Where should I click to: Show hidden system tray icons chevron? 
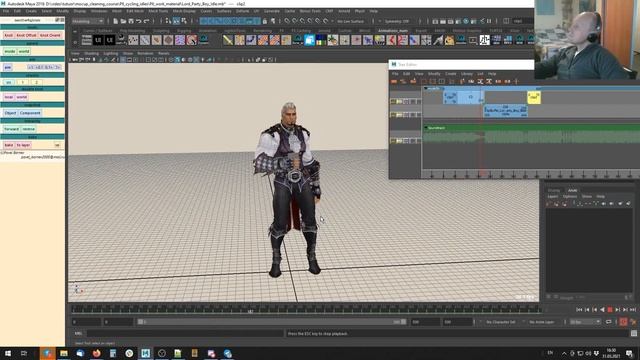[x=564, y=353]
